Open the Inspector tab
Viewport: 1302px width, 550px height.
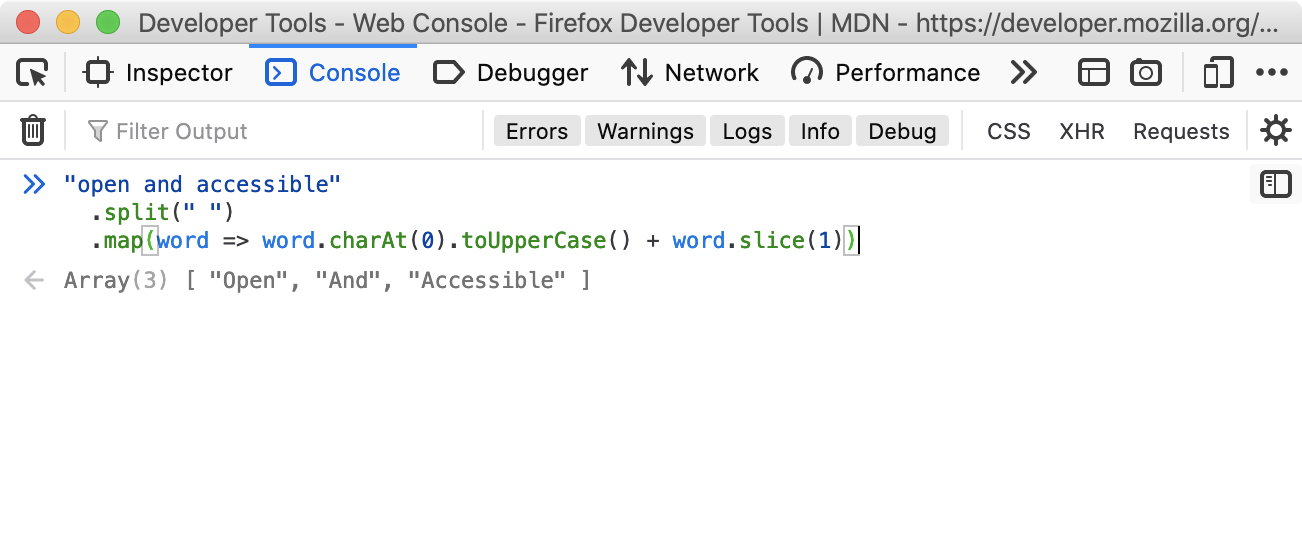159,73
